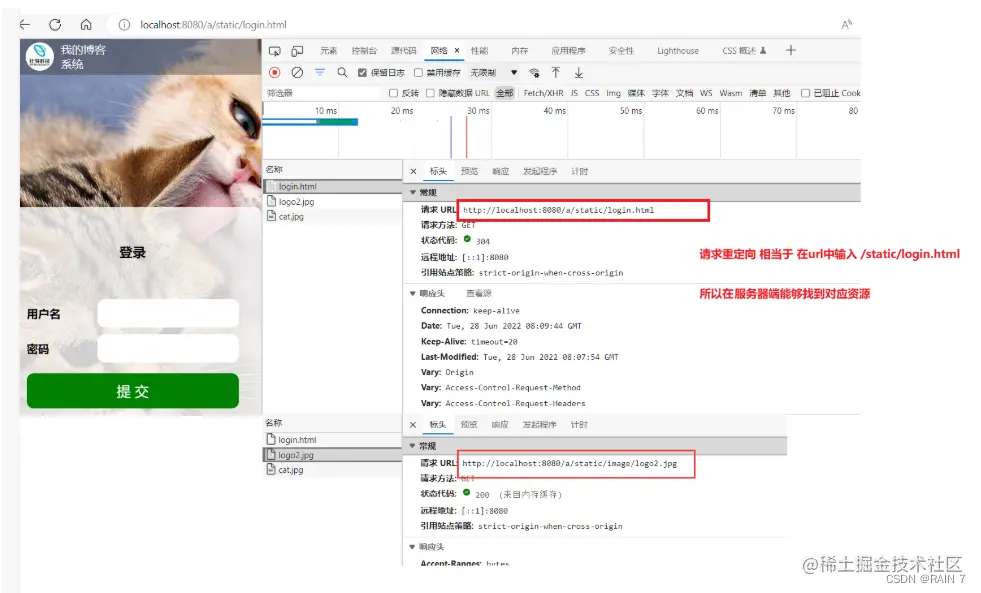Filter requests by JS type
981x593 pixels.
tap(574, 93)
